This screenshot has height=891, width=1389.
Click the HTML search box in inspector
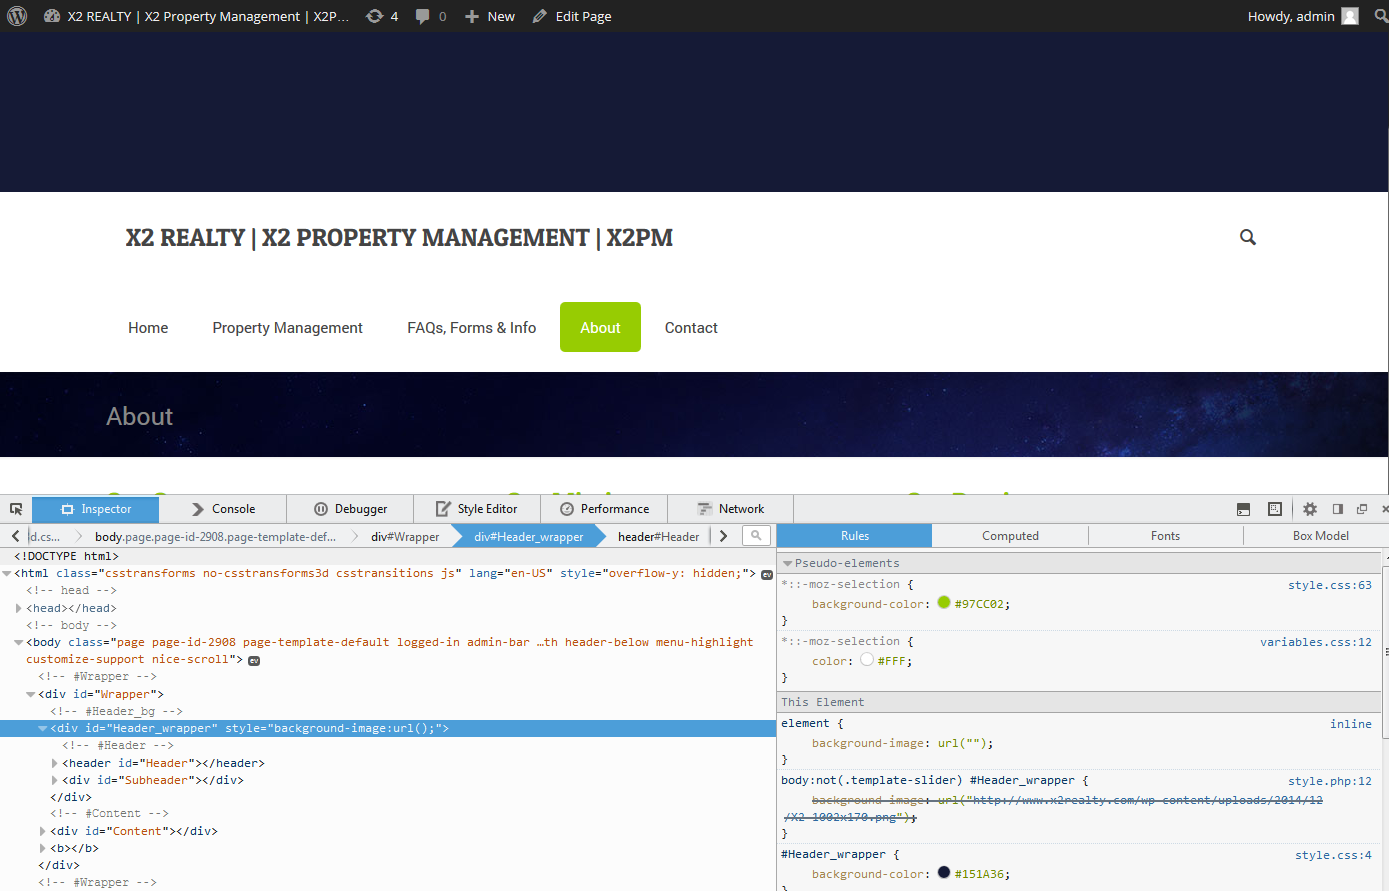pos(757,536)
